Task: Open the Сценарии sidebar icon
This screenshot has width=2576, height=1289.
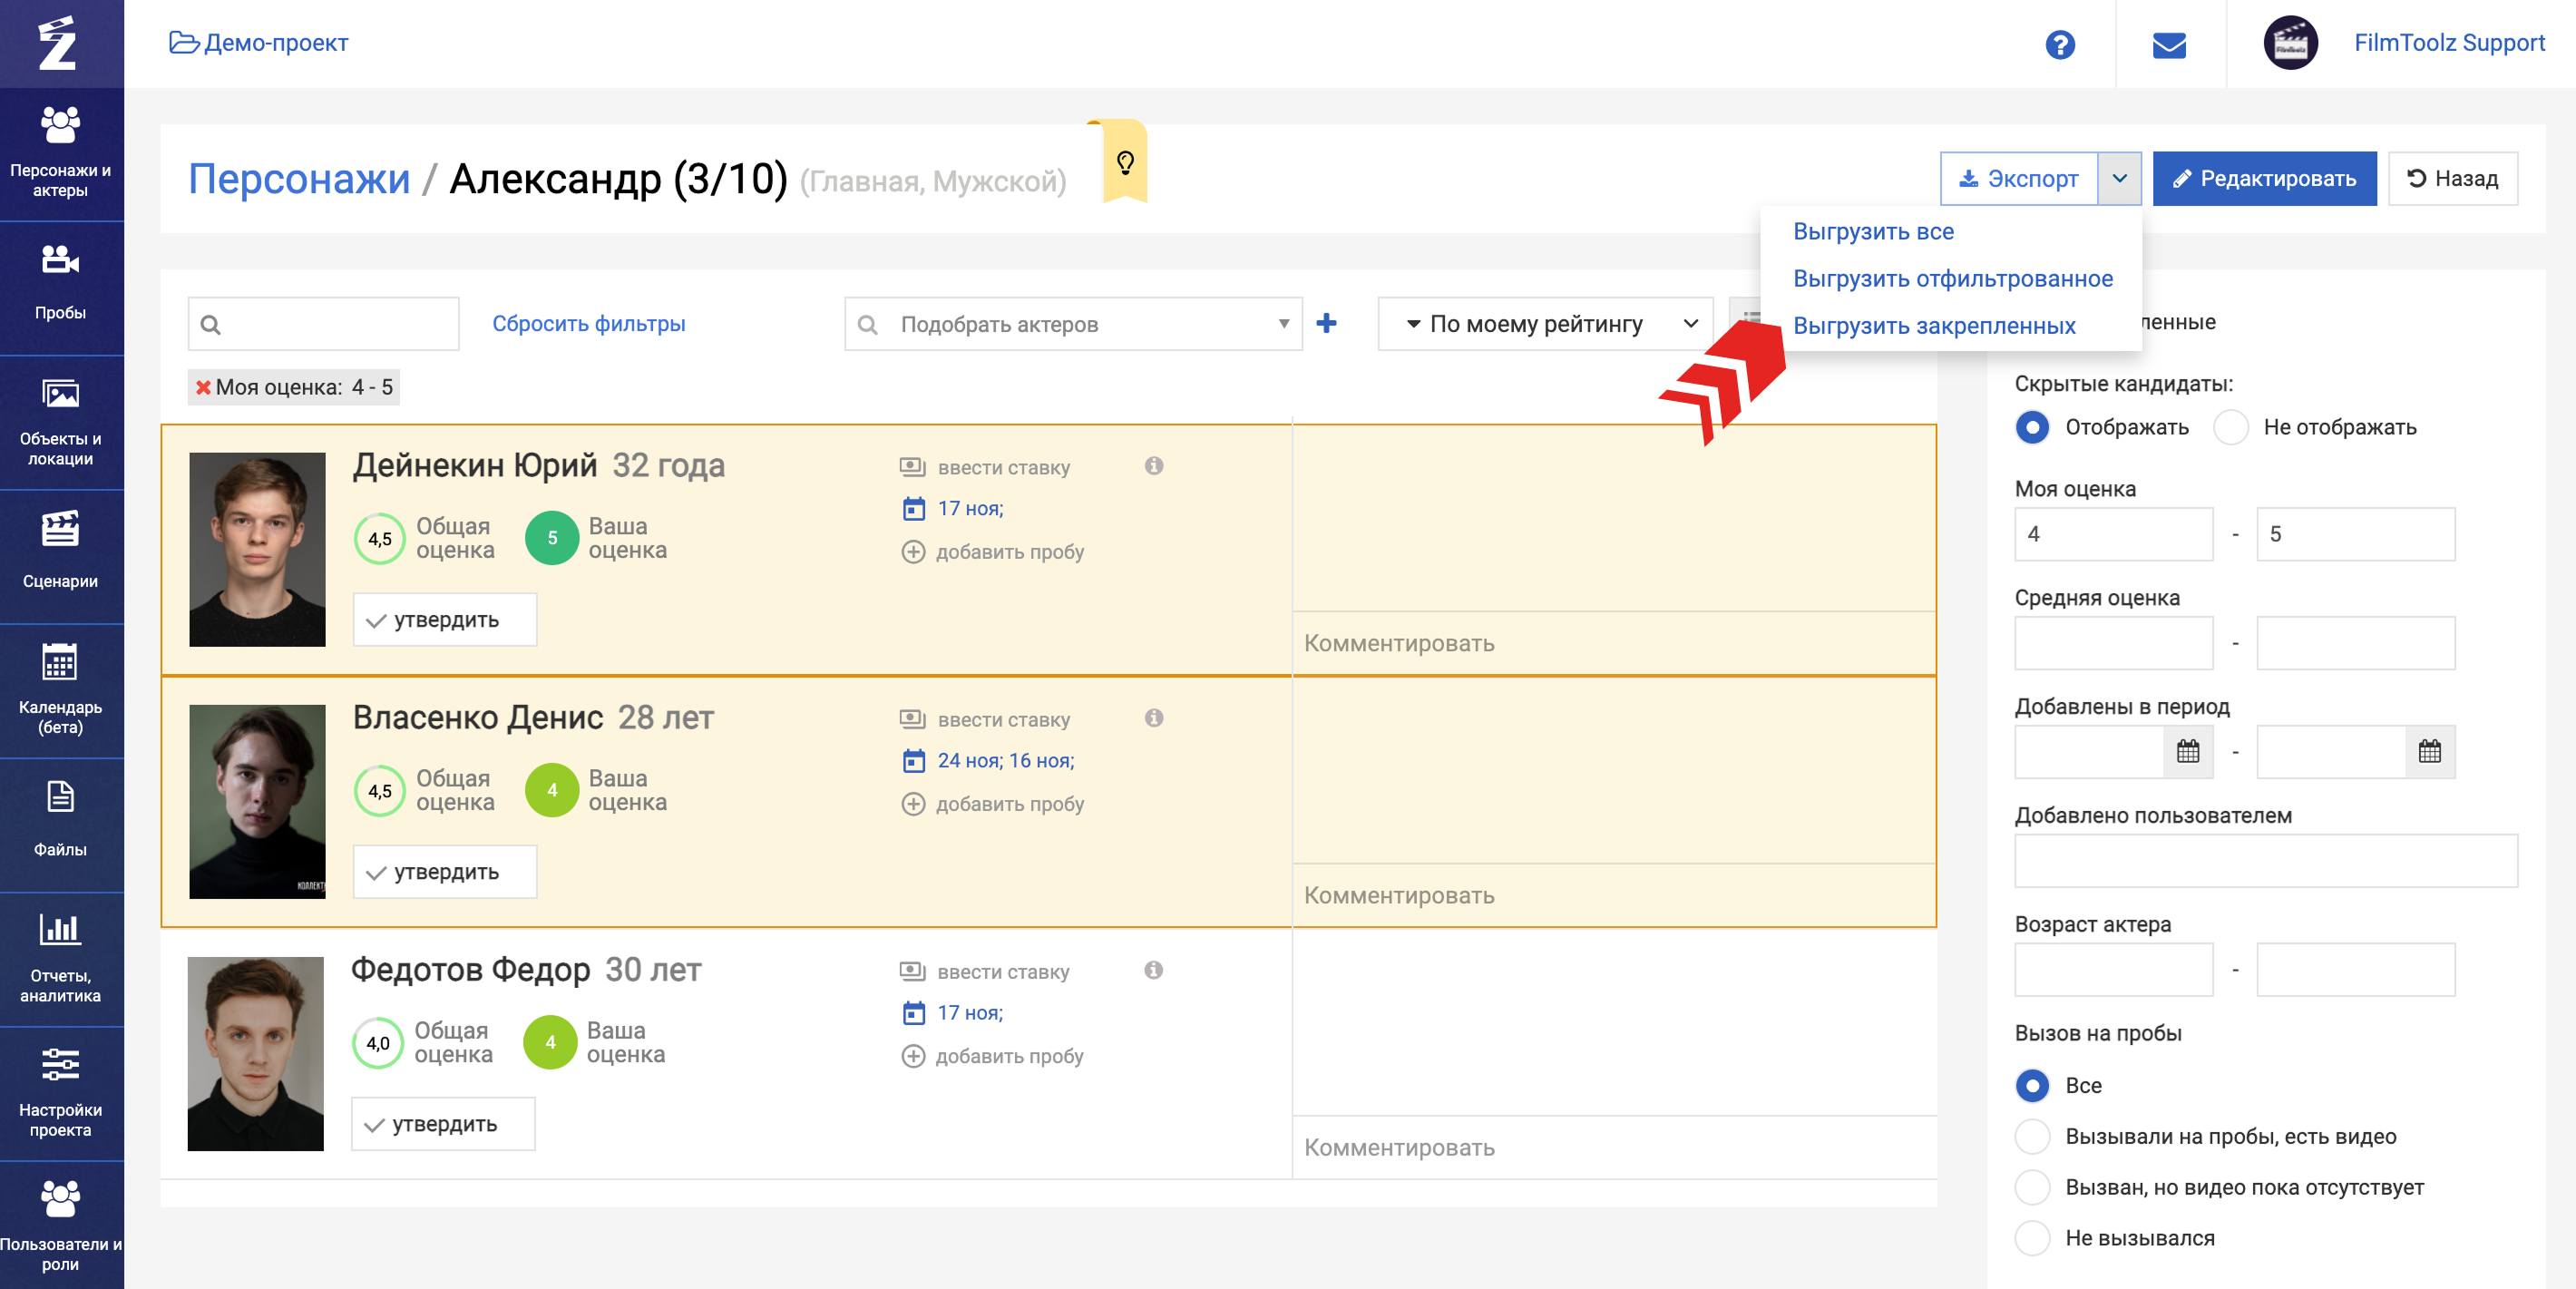Action: [x=60, y=551]
